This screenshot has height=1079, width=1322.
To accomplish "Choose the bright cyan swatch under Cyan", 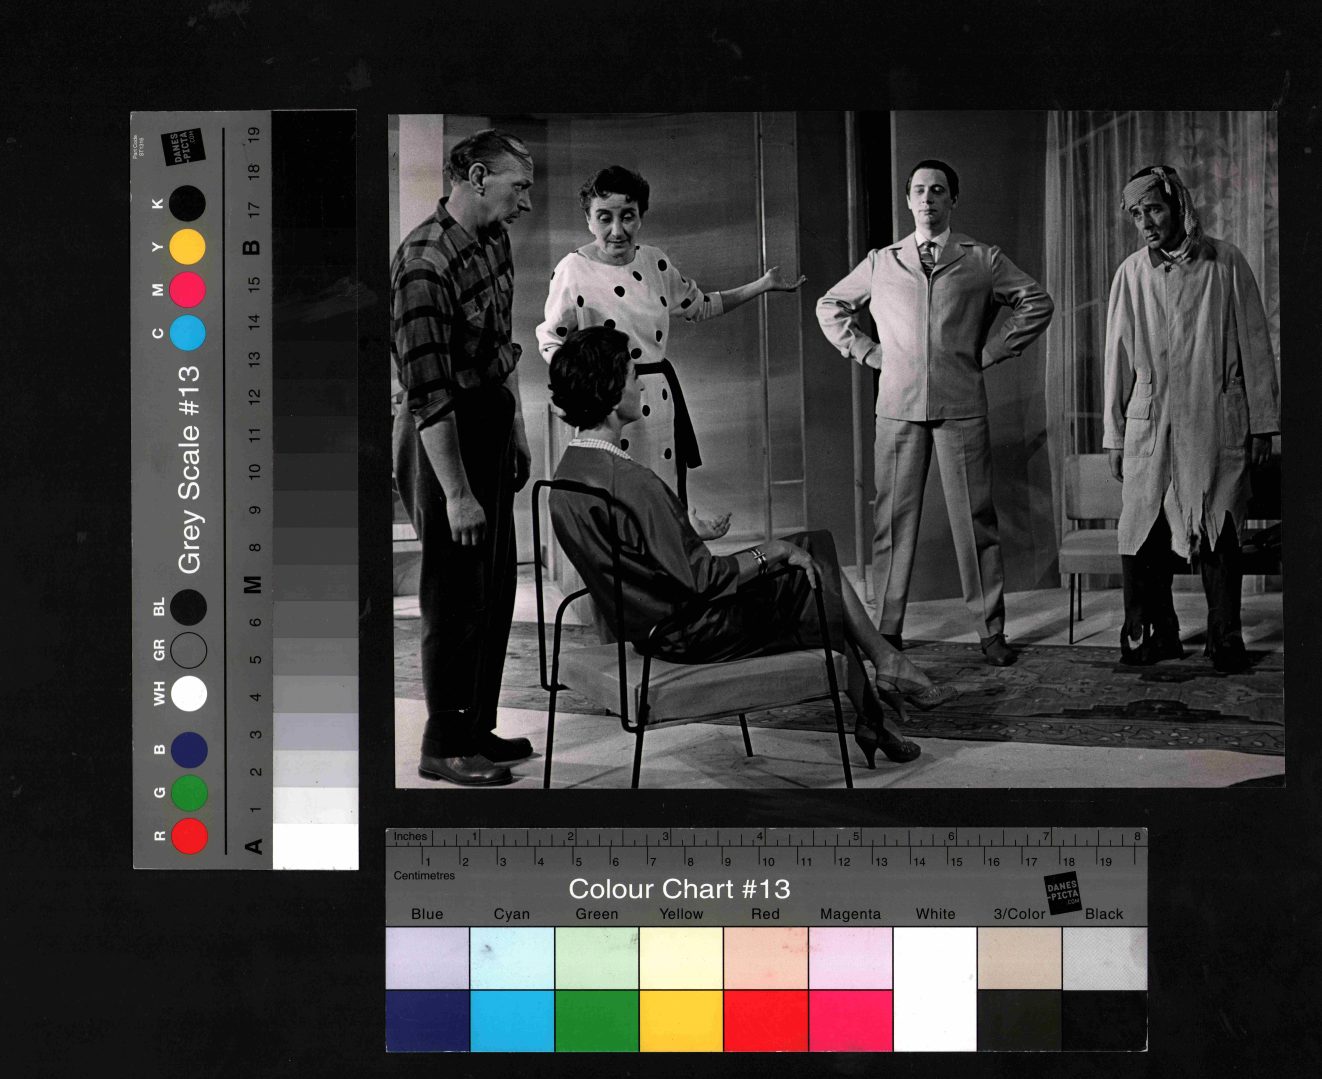I will tap(512, 1020).
